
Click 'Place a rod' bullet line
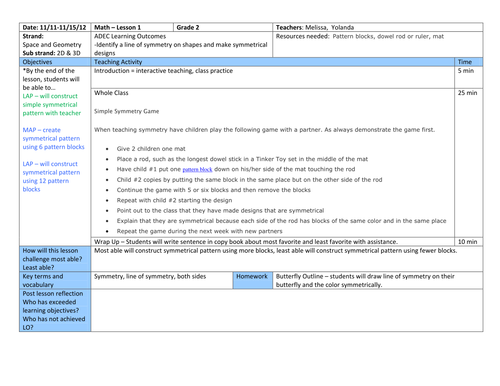pos(242,159)
